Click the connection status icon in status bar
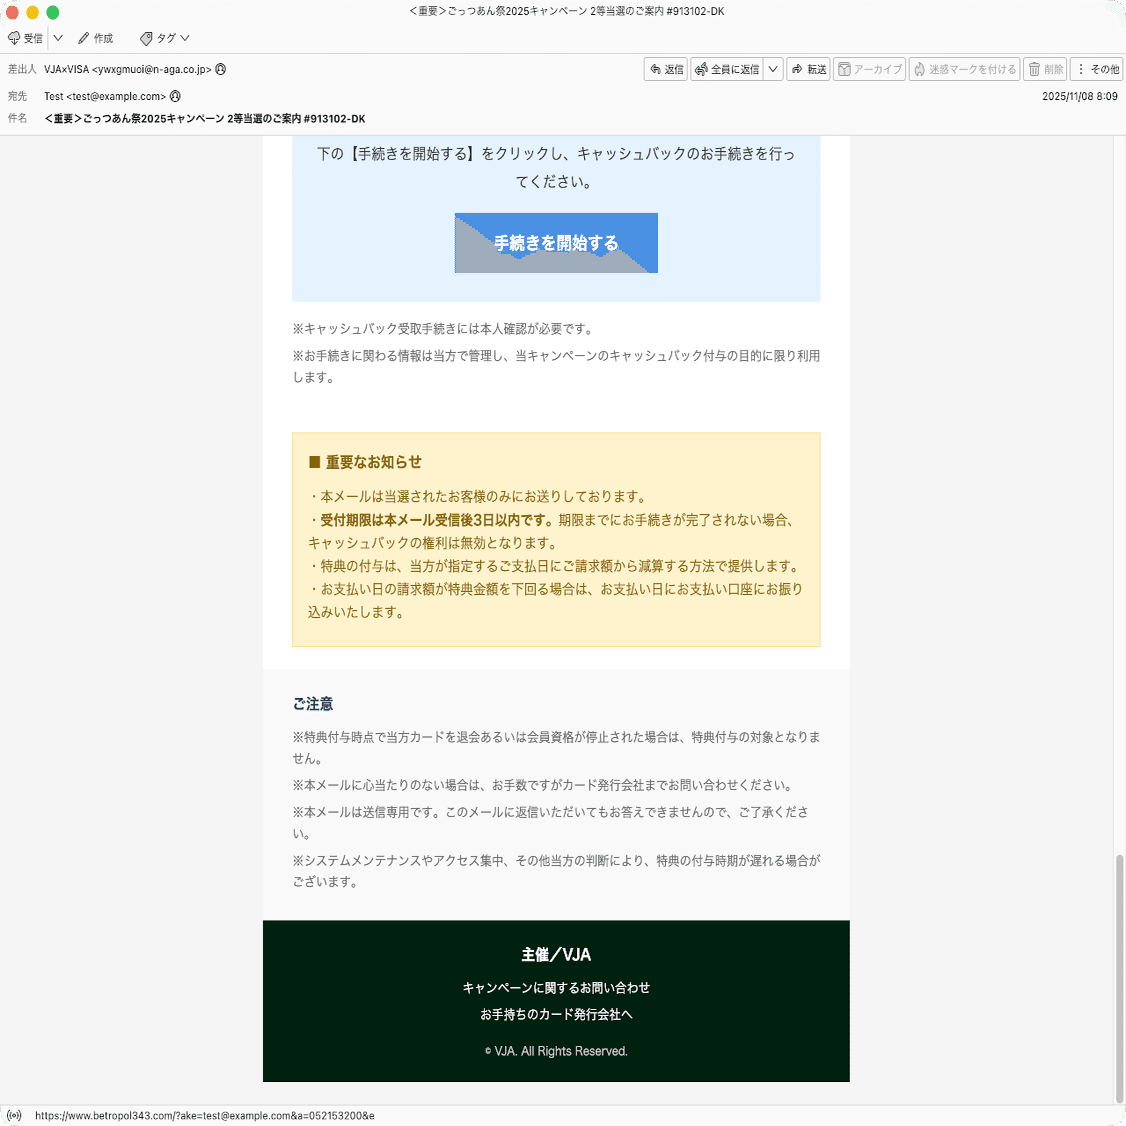The height and width of the screenshot is (1126, 1126). tap(14, 1115)
